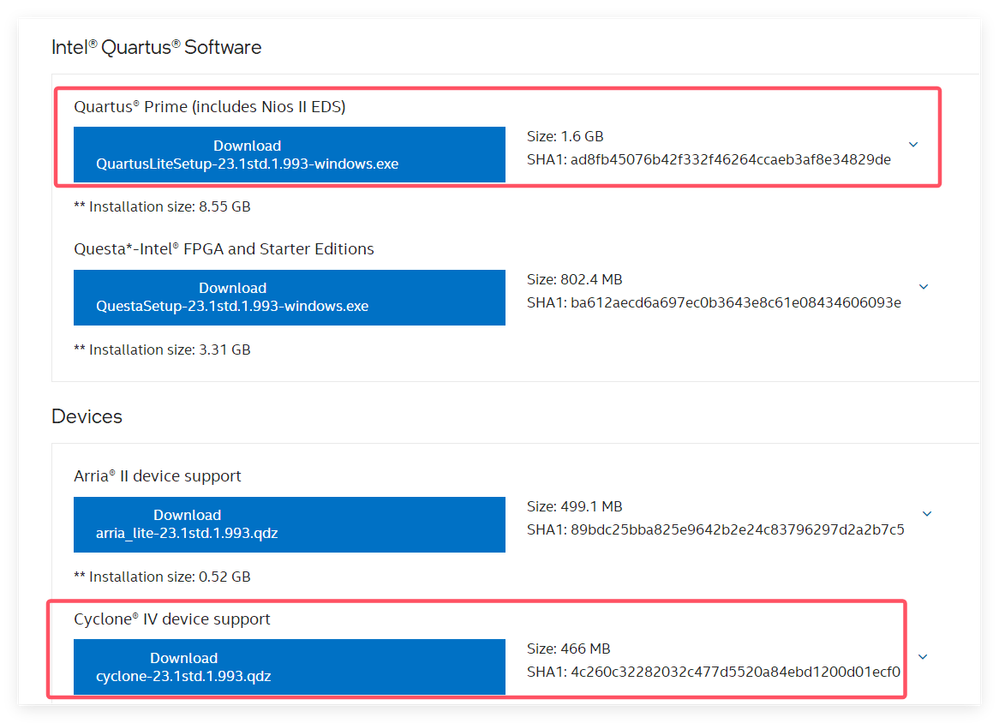Click the Quartus Prime (includes Nios II EDS) title
Viewport: 999px width, 723px height.
(210, 106)
